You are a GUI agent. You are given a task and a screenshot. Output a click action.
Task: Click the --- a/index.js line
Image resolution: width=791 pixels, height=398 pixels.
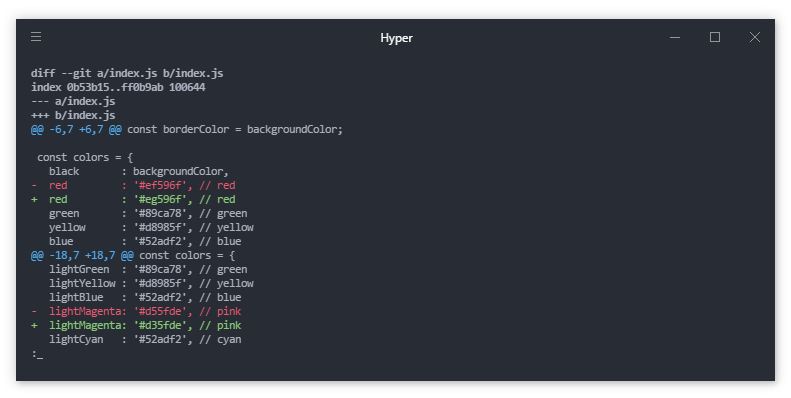73,101
